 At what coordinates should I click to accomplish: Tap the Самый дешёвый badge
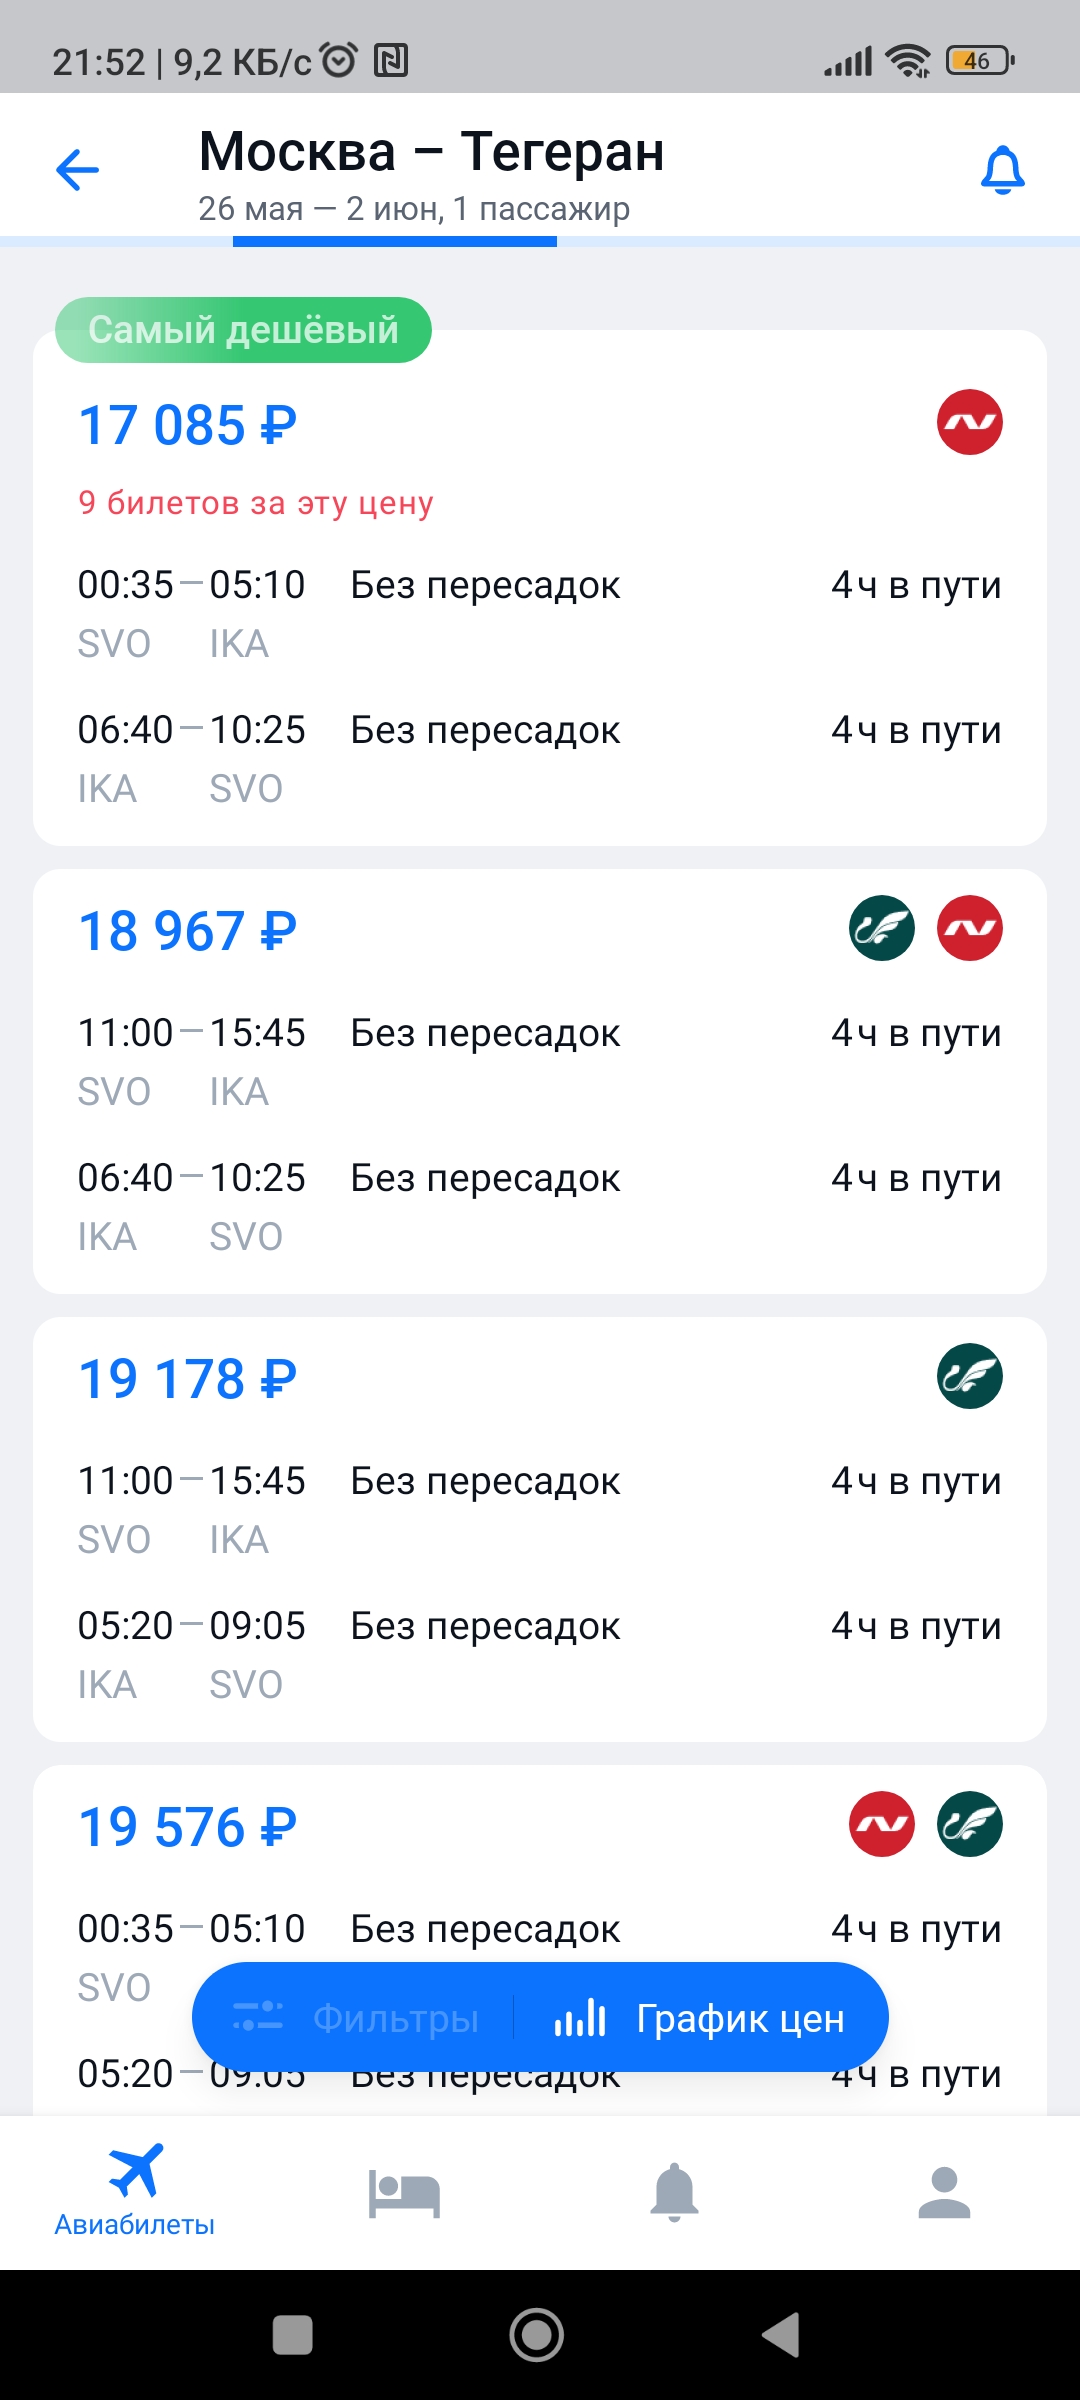coord(243,330)
